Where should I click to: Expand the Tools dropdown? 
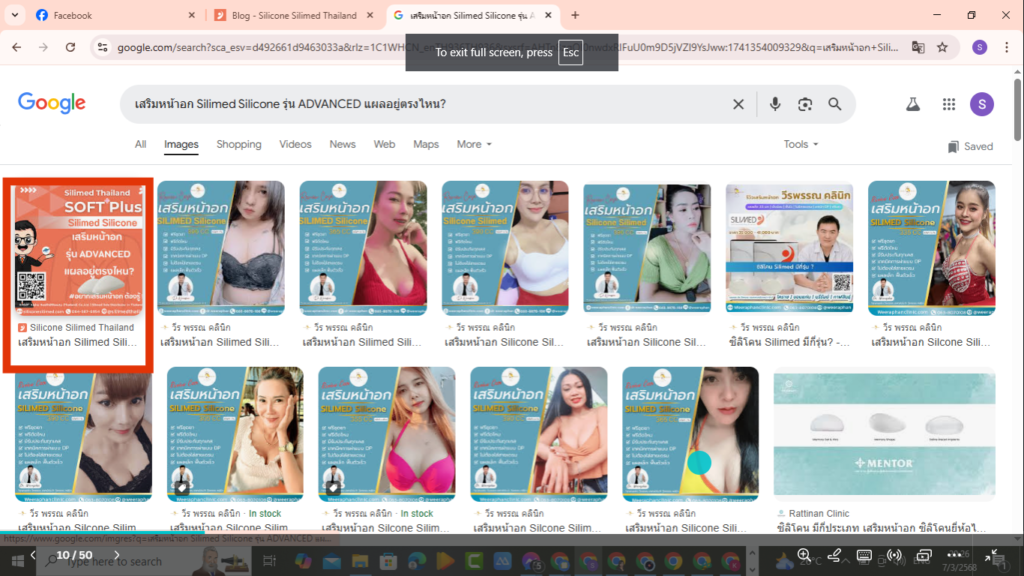click(801, 144)
